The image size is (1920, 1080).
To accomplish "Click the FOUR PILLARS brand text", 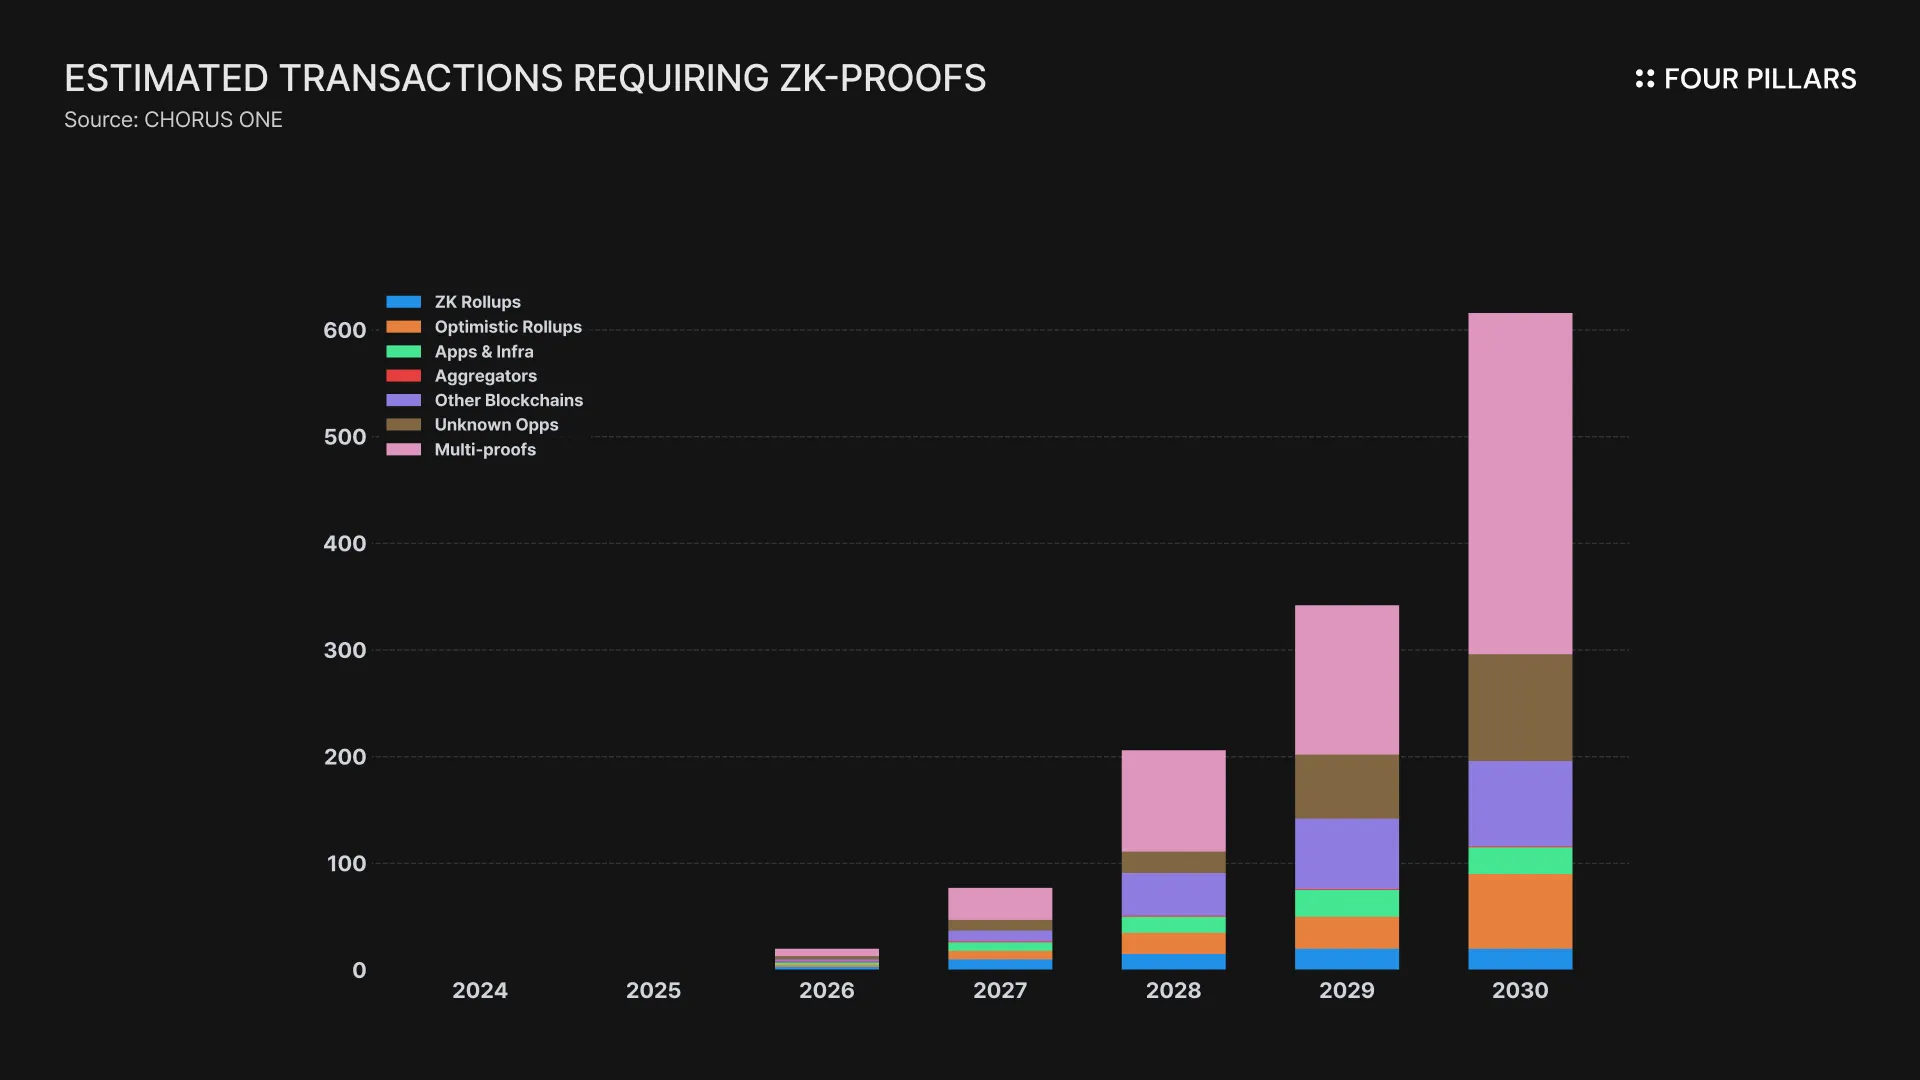I will click(x=1759, y=79).
